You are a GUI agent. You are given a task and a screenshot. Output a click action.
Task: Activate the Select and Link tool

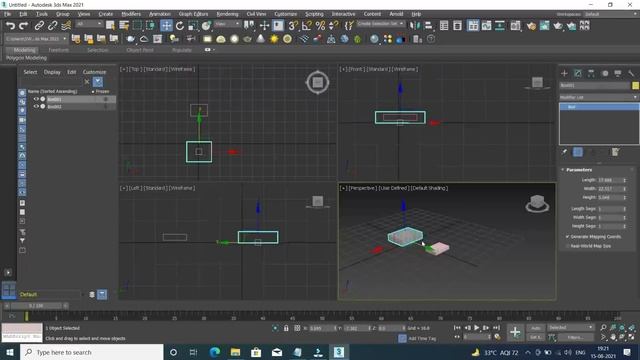(39, 26)
